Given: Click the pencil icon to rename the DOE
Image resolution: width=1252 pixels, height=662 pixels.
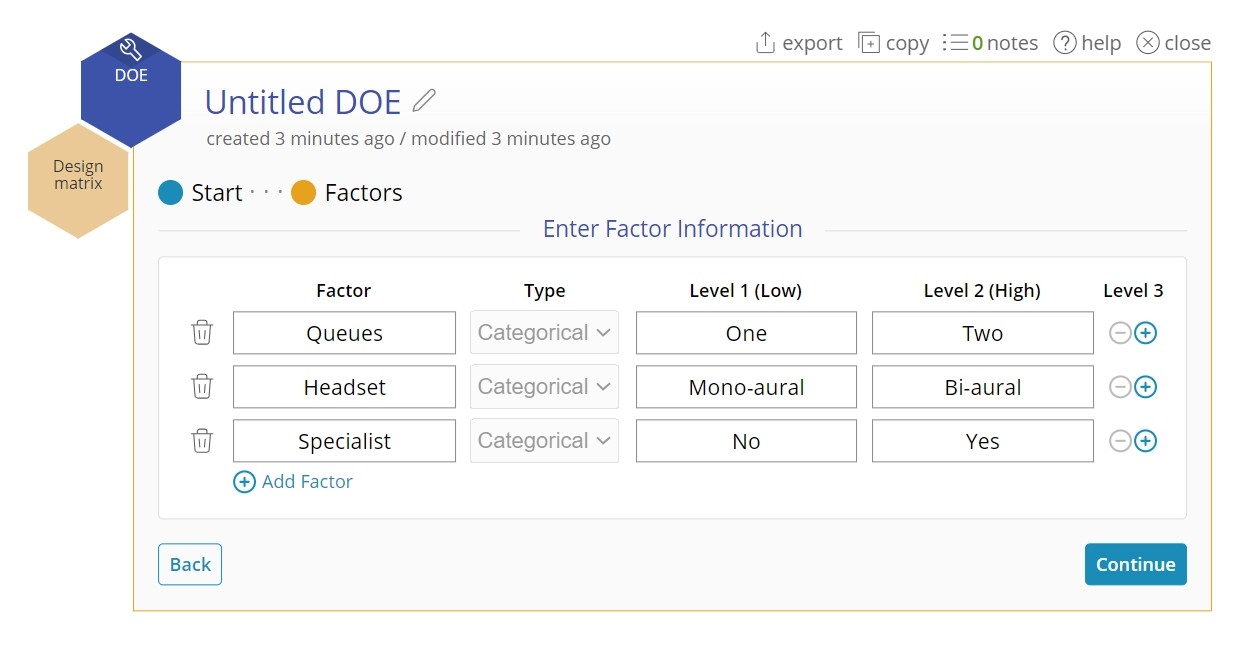Looking at the screenshot, I should [x=425, y=101].
